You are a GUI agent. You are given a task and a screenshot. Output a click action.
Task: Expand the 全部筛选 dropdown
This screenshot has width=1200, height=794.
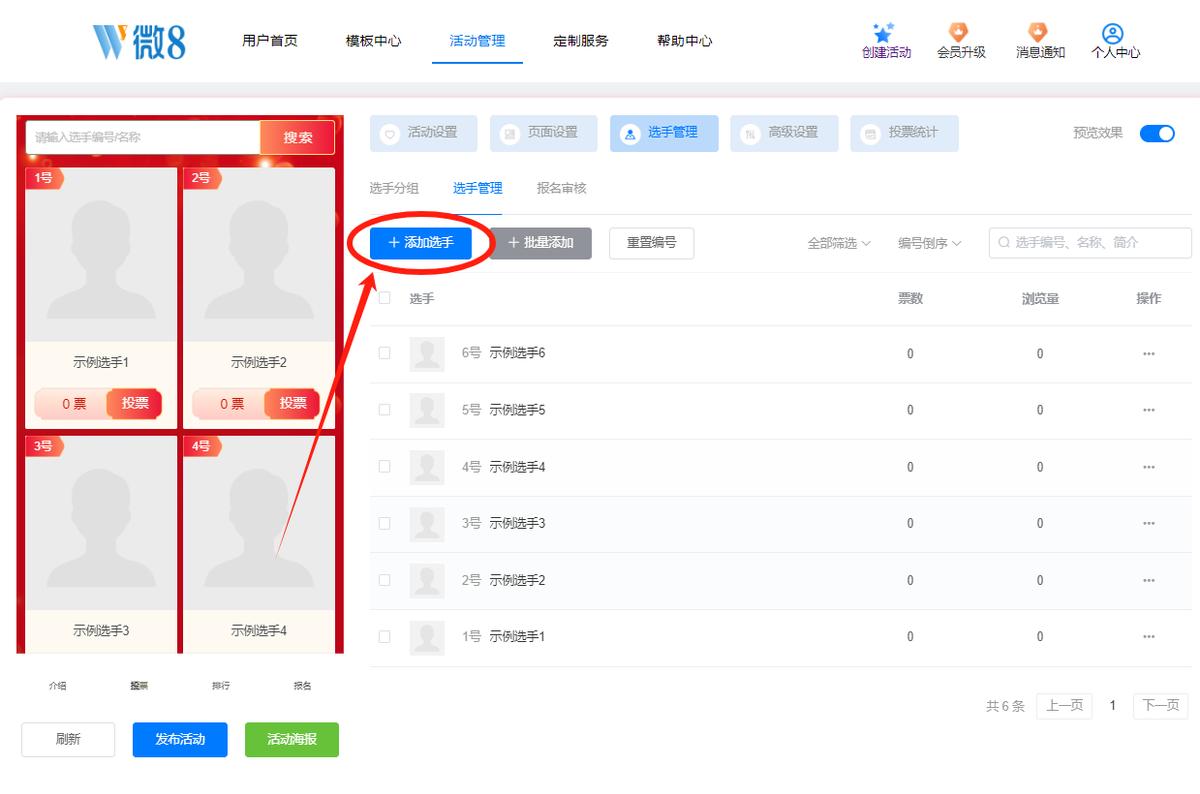click(x=839, y=243)
